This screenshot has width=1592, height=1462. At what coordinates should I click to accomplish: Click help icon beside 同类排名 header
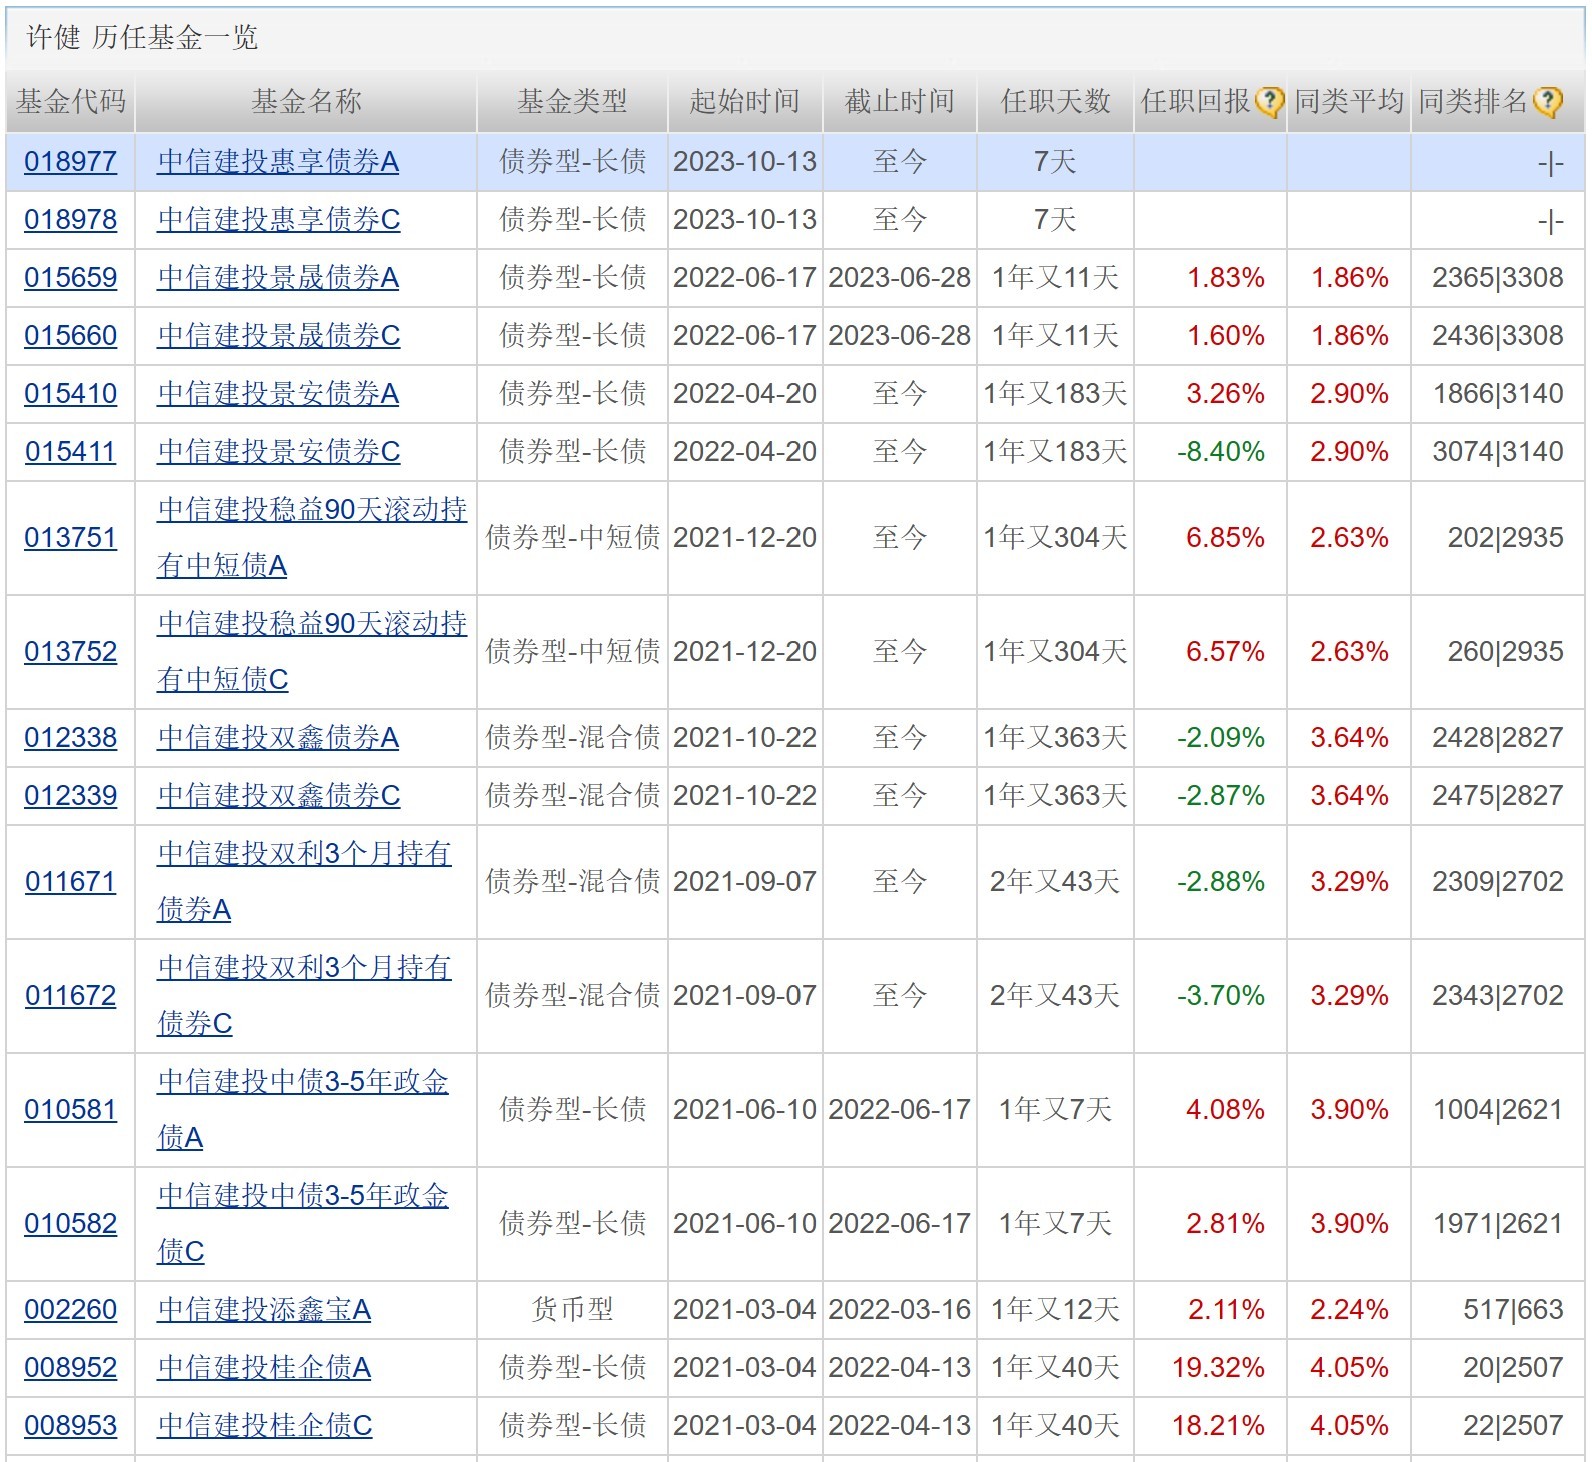pyautogui.click(x=1547, y=101)
